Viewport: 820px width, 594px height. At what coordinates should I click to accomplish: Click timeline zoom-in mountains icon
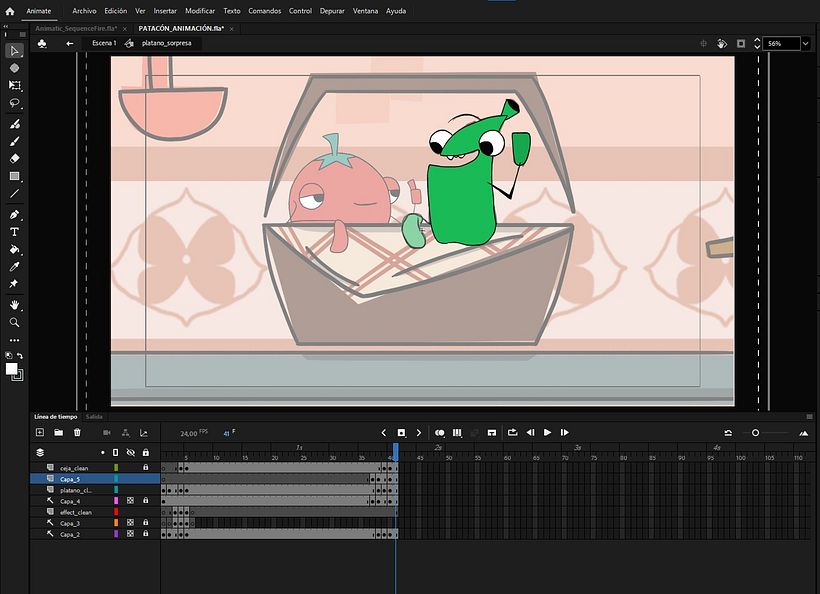point(804,433)
